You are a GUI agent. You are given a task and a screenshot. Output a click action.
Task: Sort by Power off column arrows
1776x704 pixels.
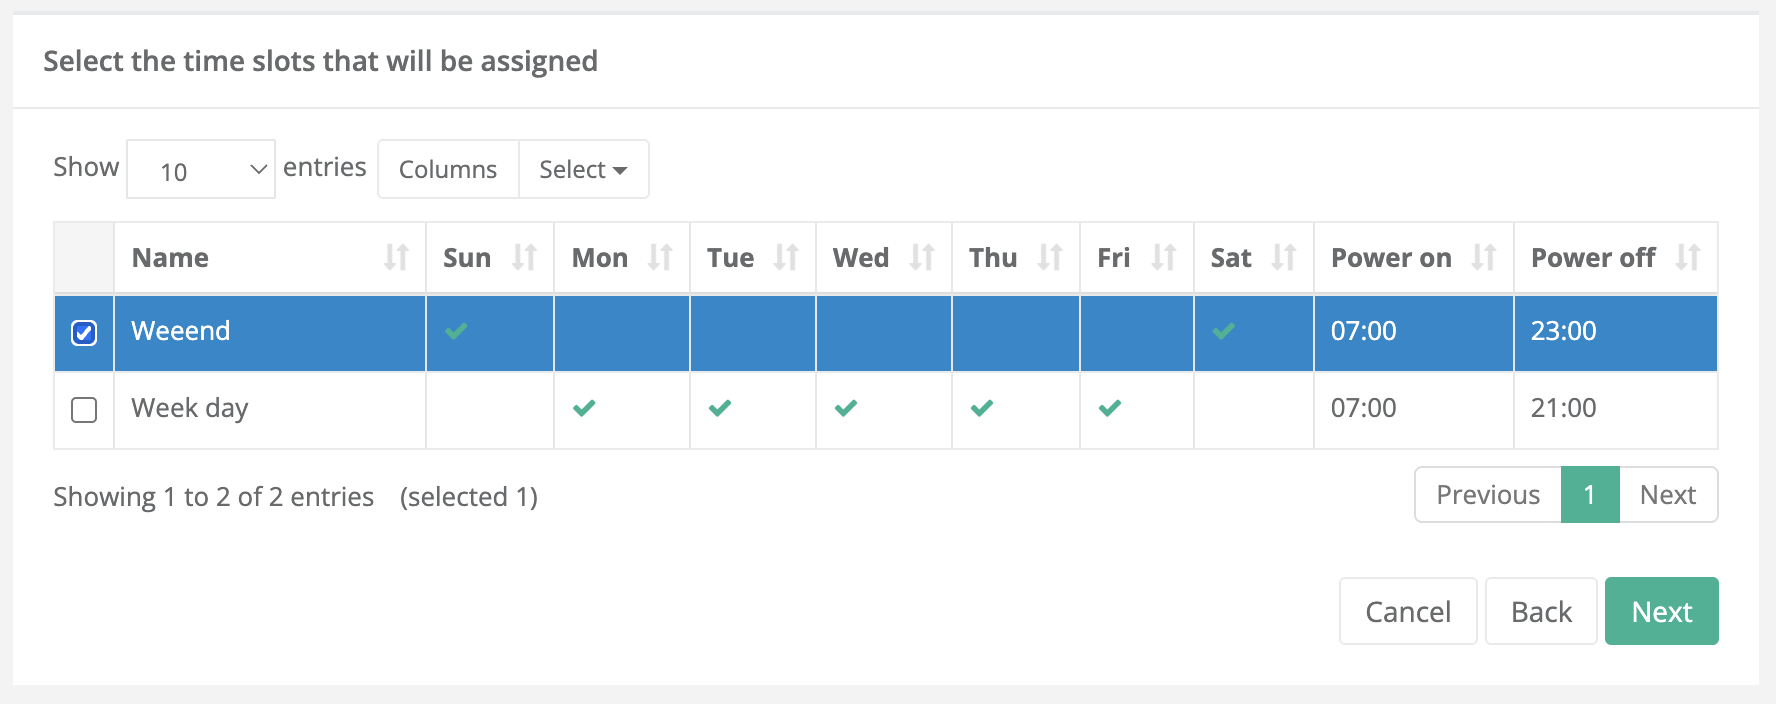(x=1688, y=258)
